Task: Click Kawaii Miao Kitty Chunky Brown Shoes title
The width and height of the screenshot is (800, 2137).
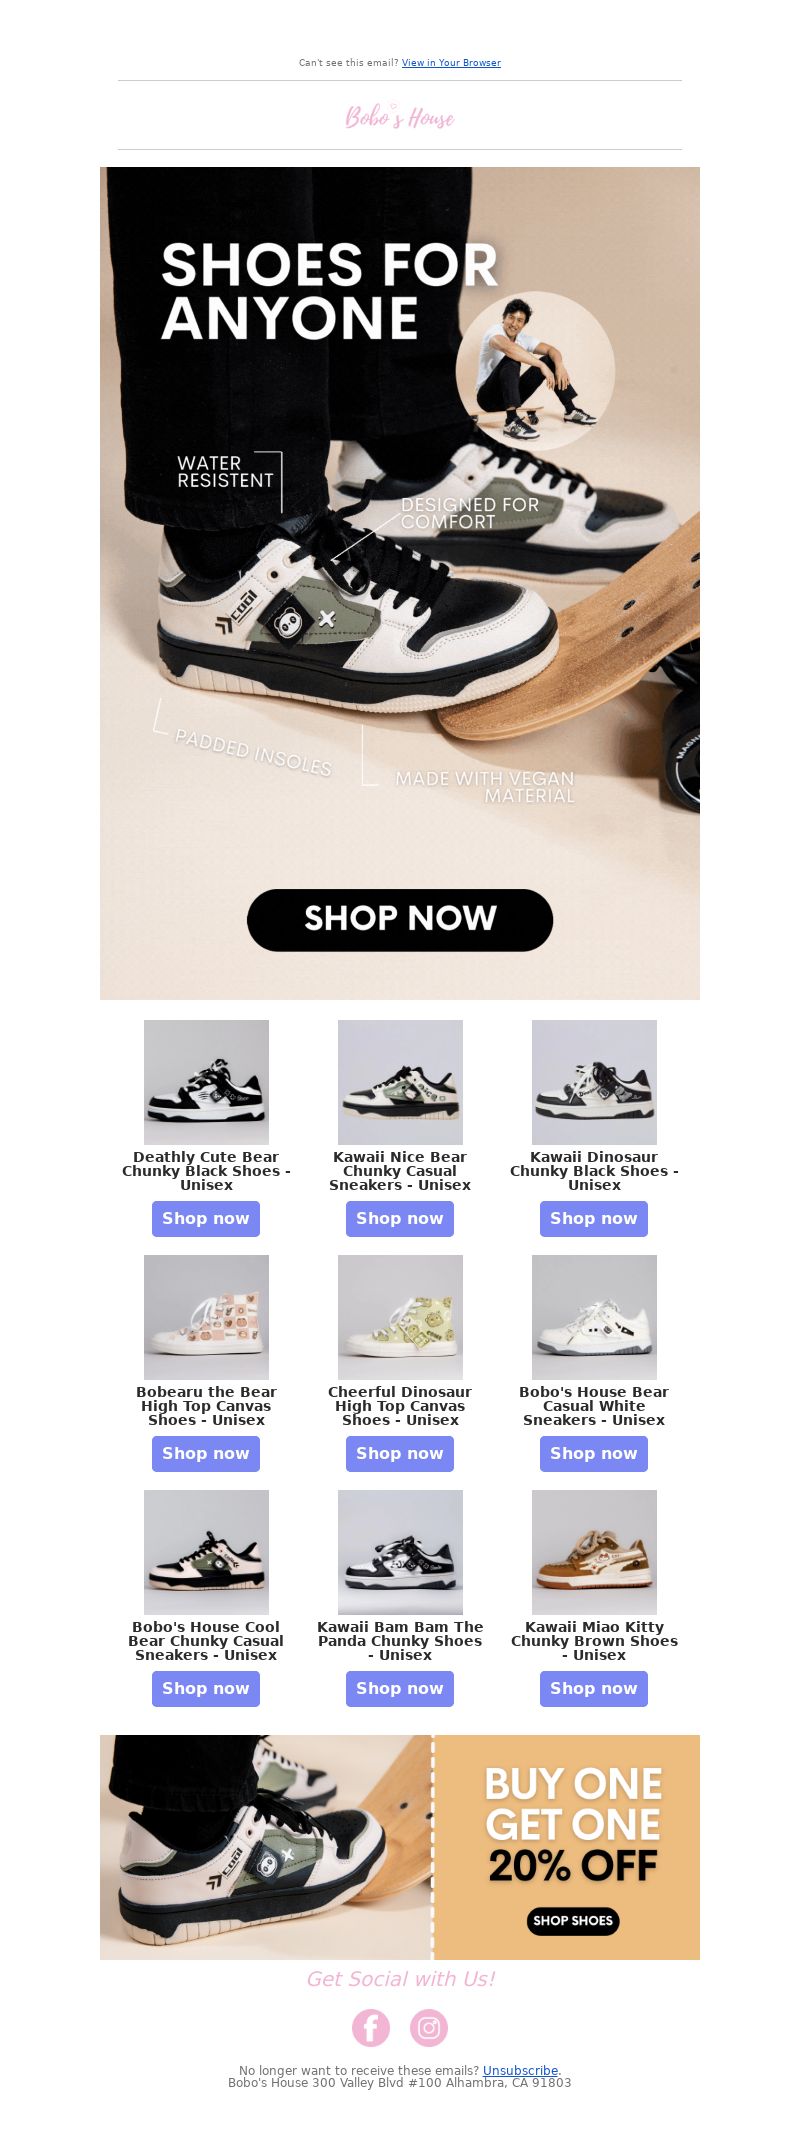Action: point(594,1641)
